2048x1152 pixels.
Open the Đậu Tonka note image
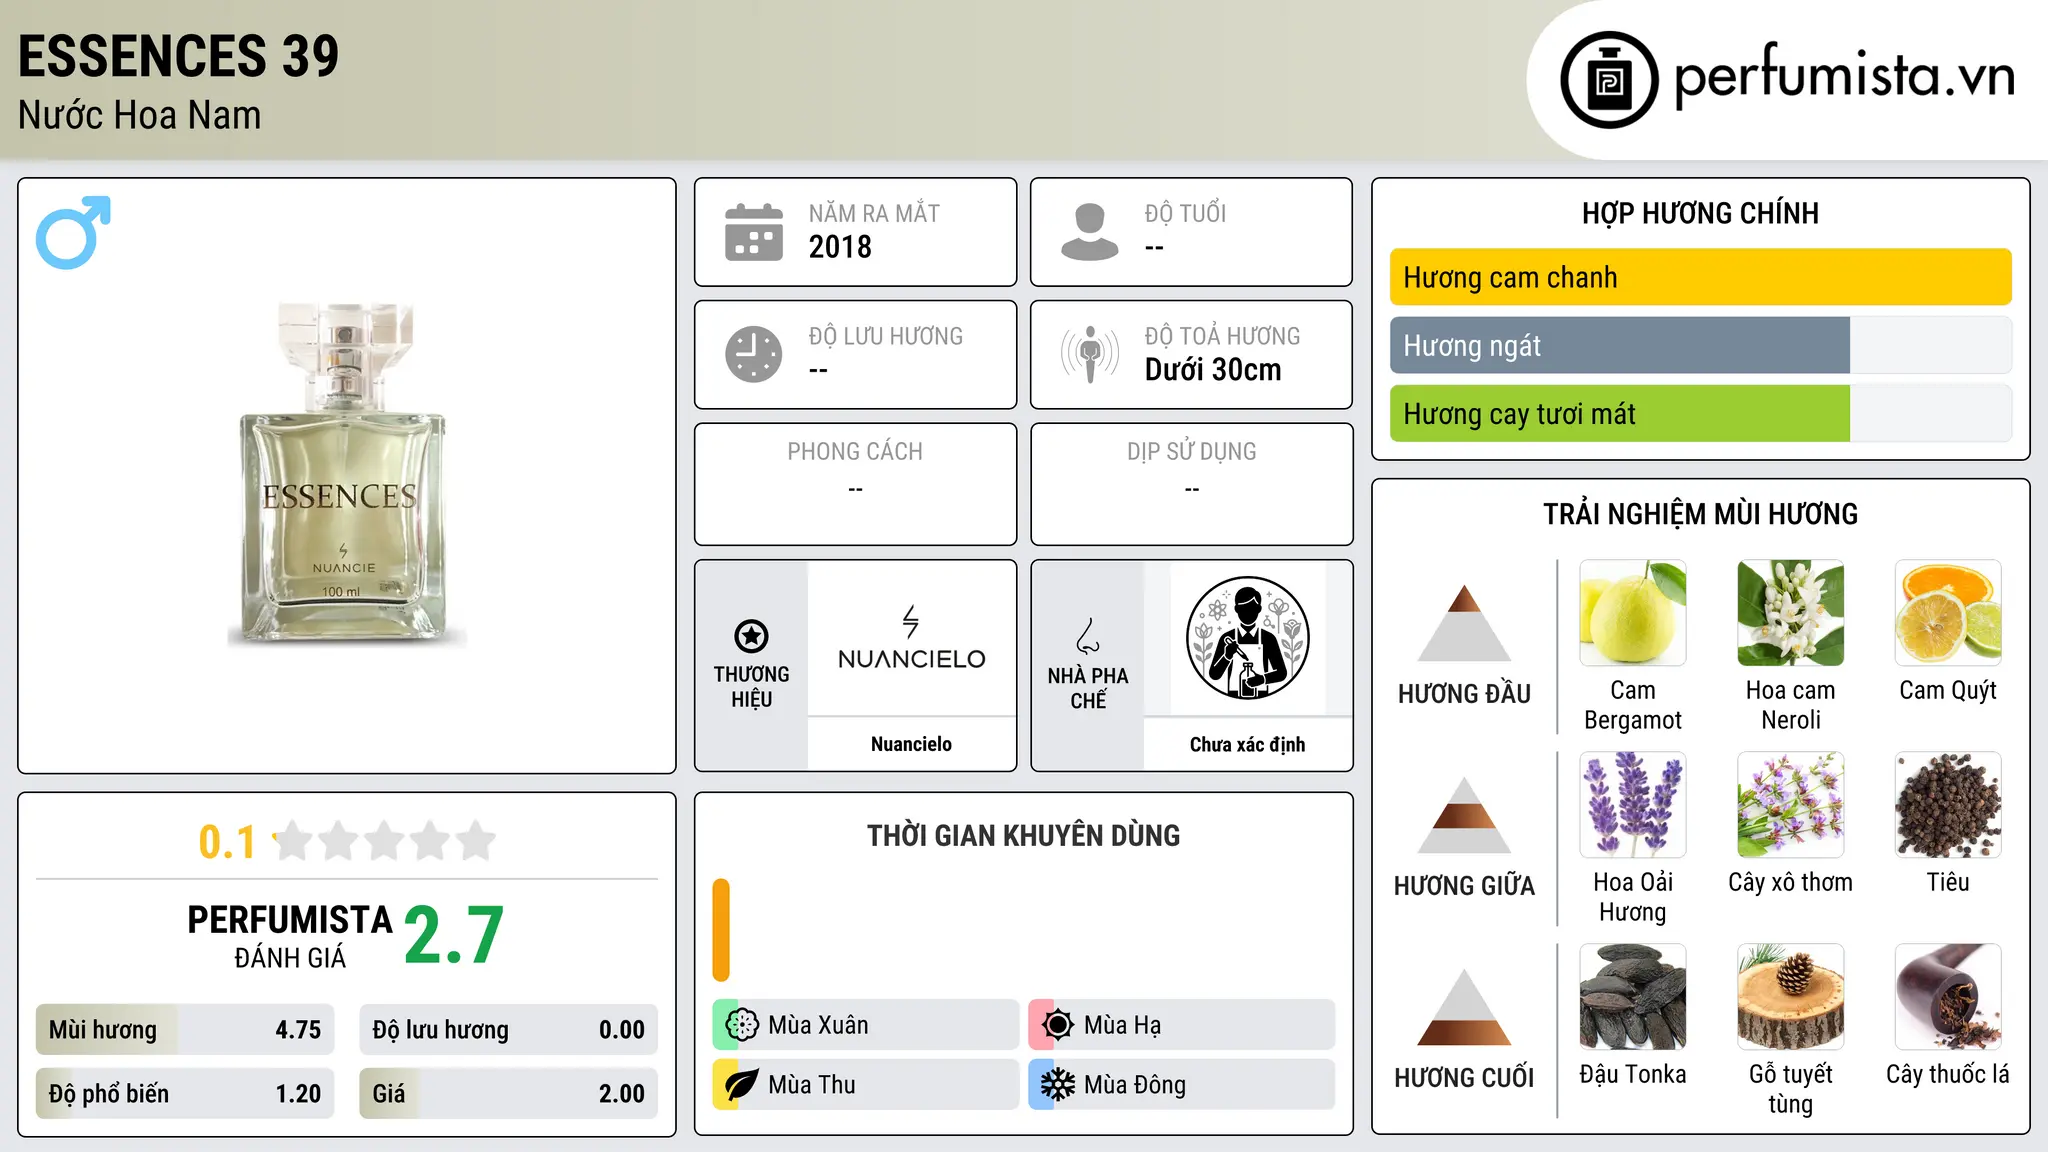(x=1633, y=997)
